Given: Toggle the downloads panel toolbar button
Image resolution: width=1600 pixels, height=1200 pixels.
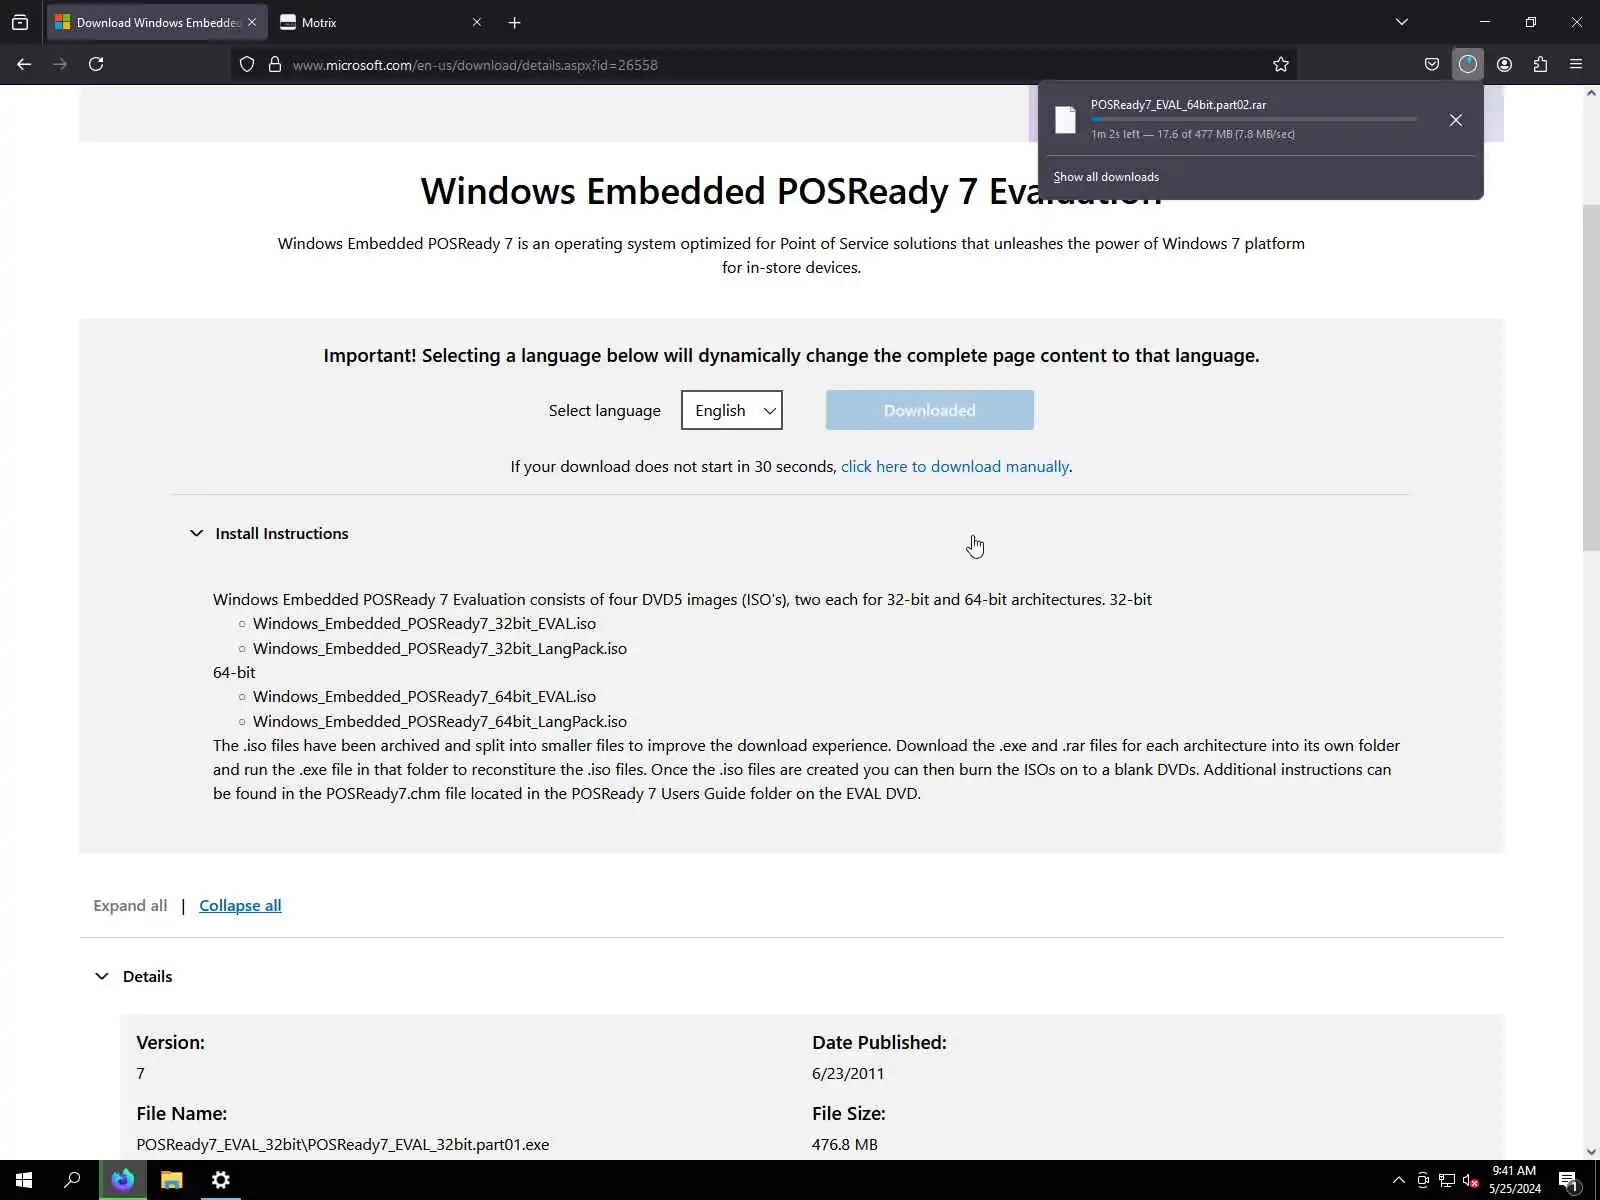Looking at the screenshot, I should [x=1468, y=64].
